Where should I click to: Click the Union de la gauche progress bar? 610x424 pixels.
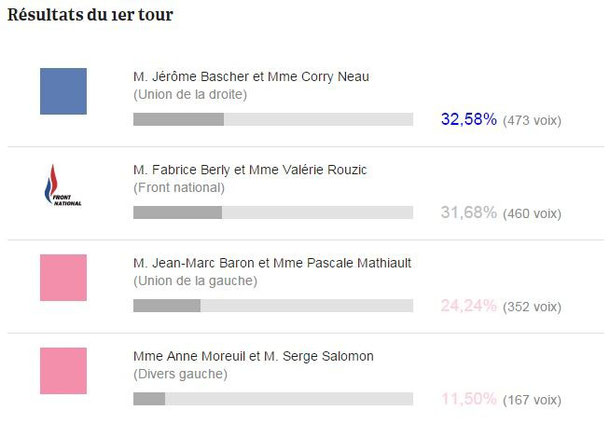[273, 306]
